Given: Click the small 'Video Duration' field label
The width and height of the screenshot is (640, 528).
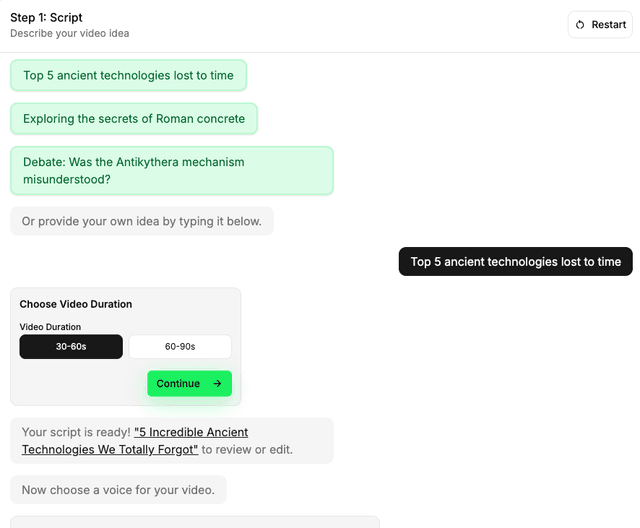Looking at the screenshot, I should [x=50, y=327].
